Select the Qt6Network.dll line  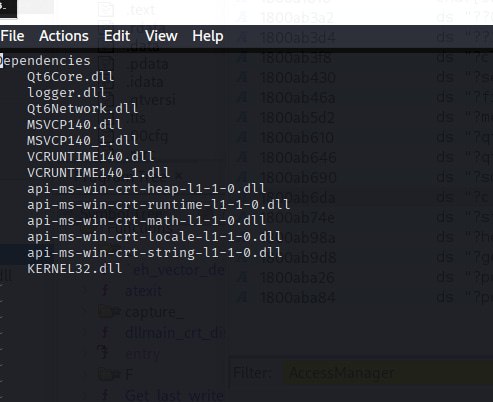pos(83,109)
